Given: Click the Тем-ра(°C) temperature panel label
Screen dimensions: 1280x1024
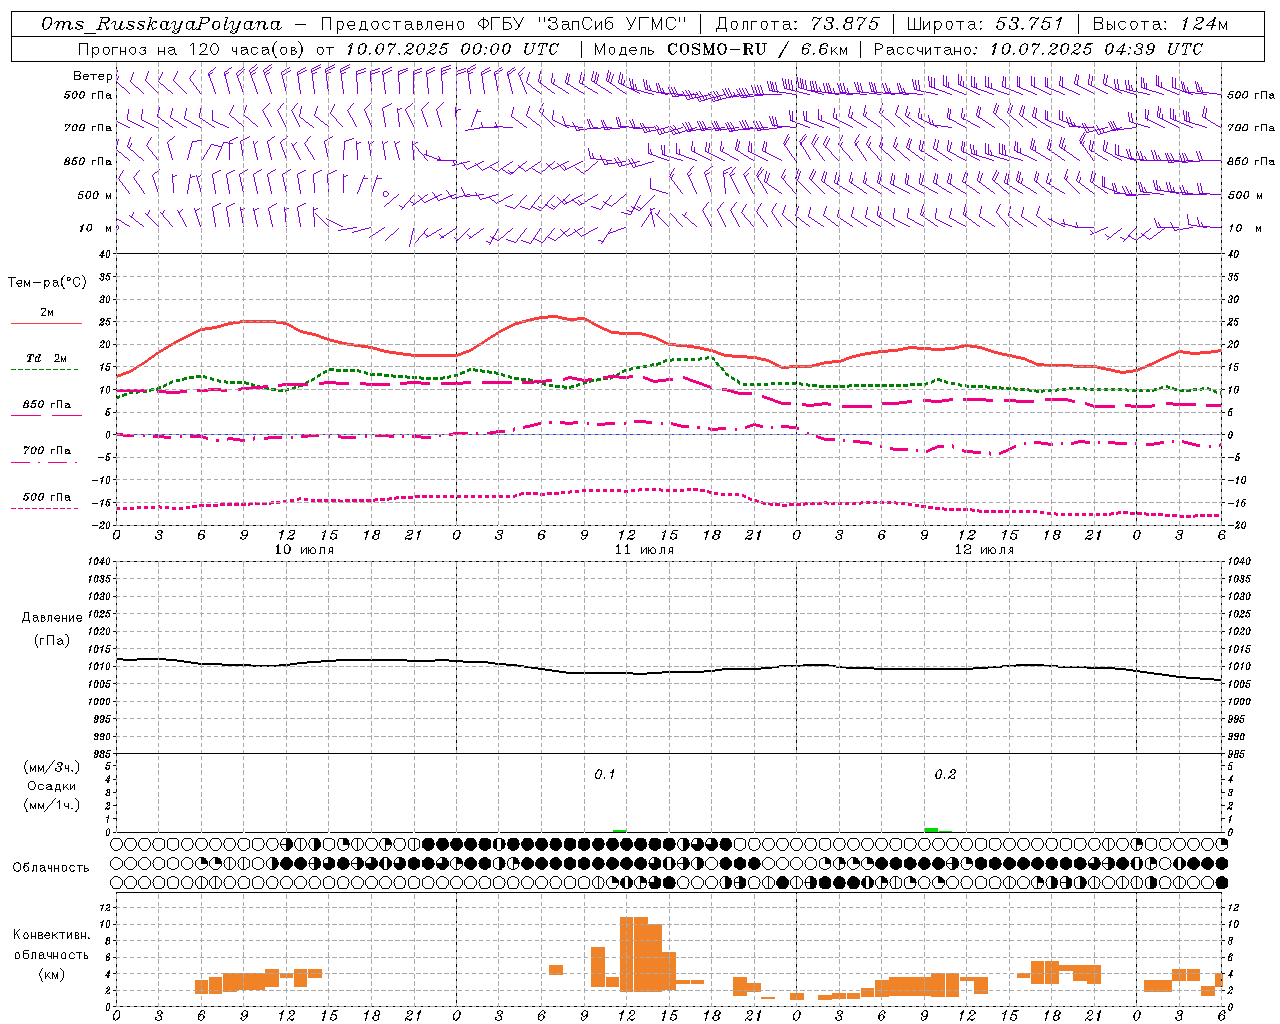Looking at the screenshot, I should 47,283.
